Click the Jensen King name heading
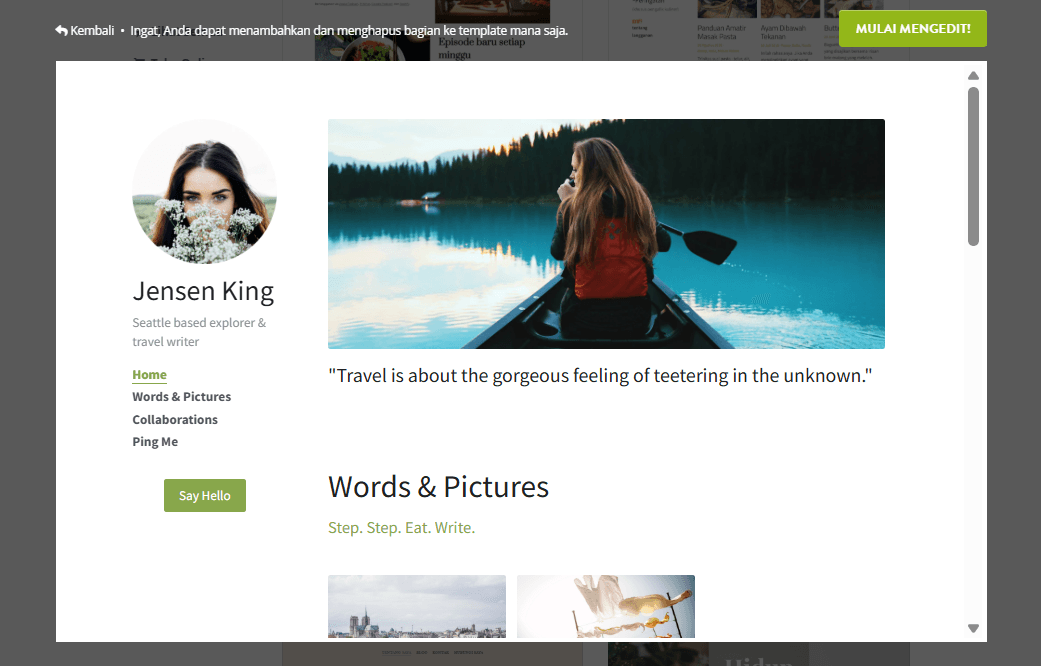Screen dimensions: 1041x666 tap(203, 291)
